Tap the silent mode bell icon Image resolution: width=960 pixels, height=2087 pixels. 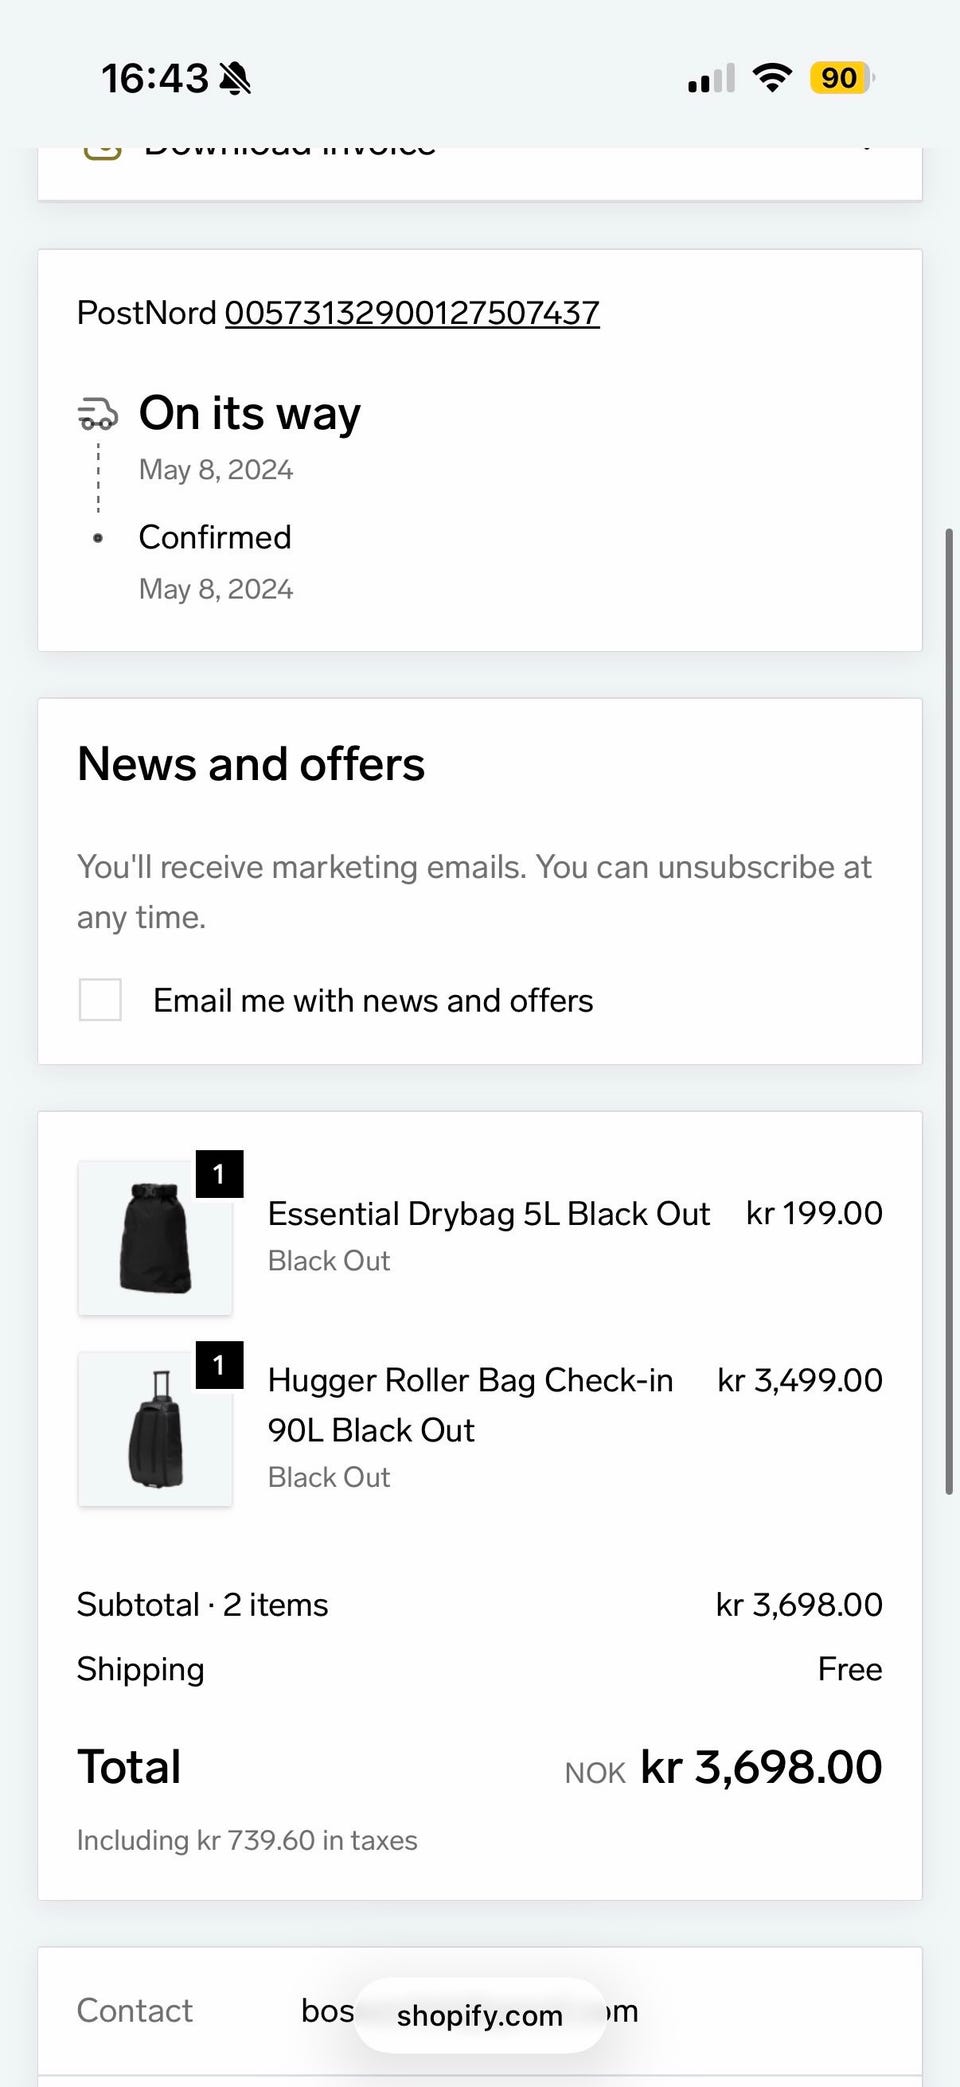pyautogui.click(x=235, y=78)
